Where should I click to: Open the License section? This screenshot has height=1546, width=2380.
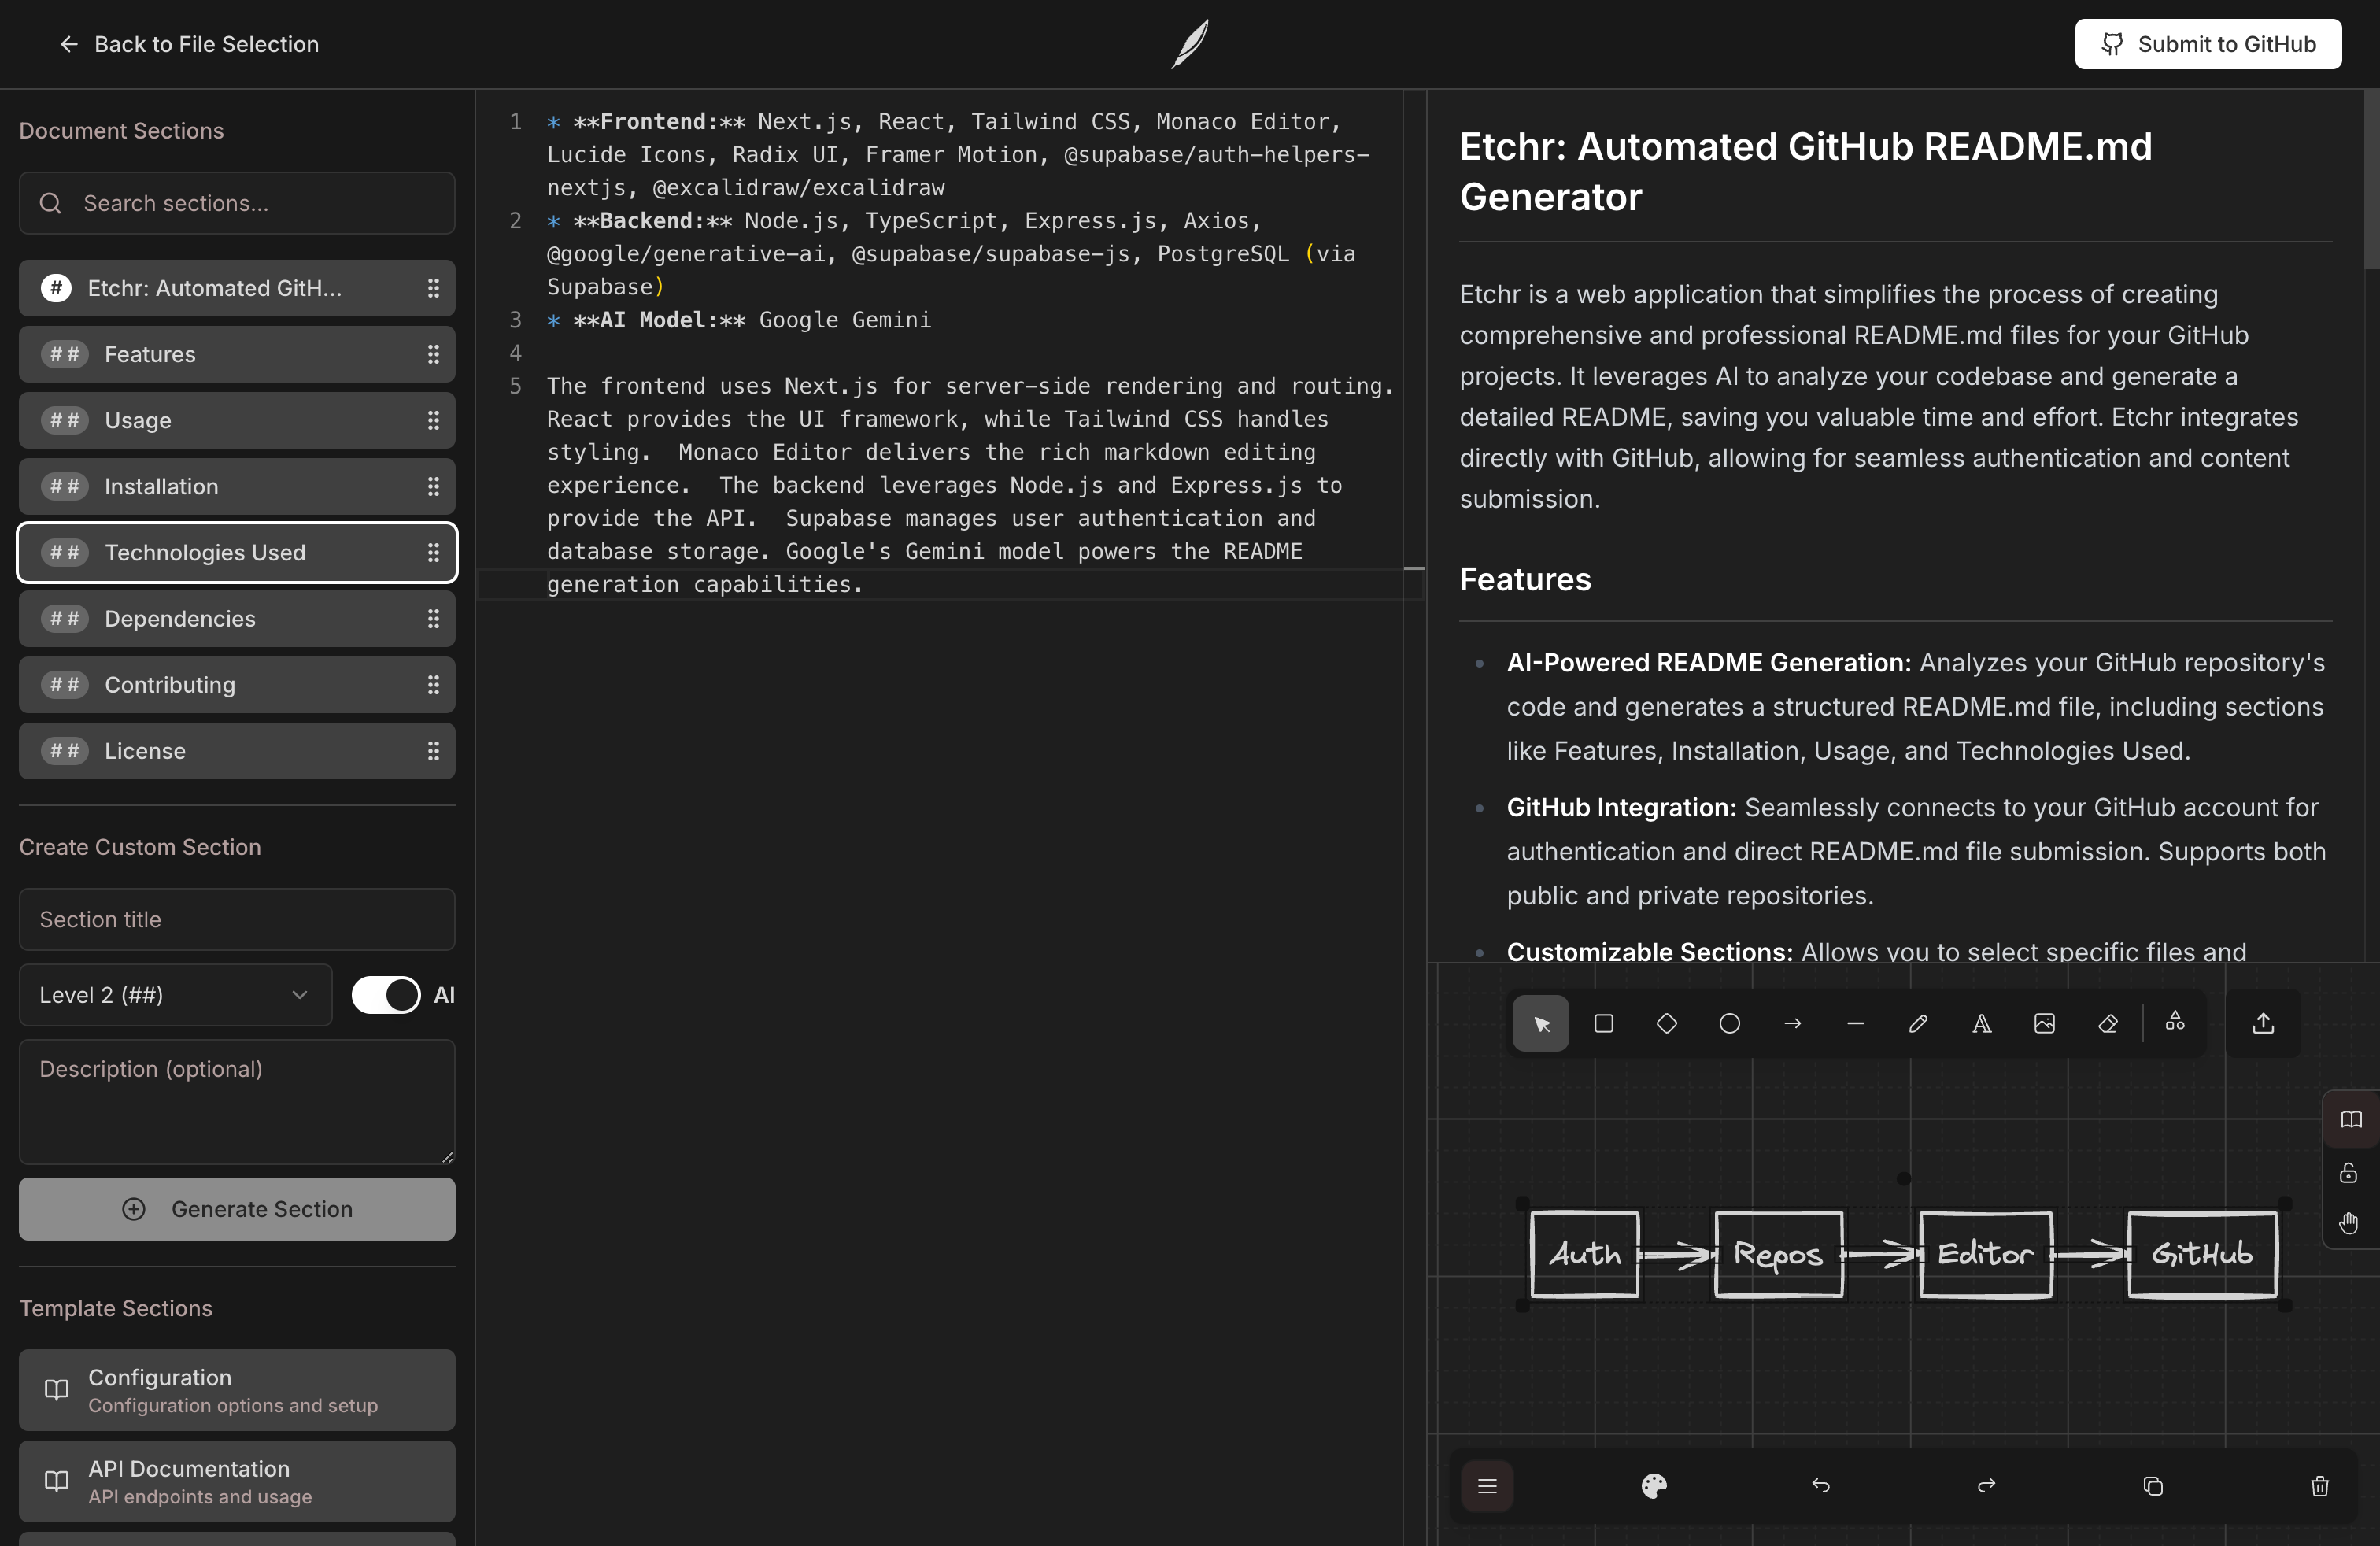pos(237,751)
